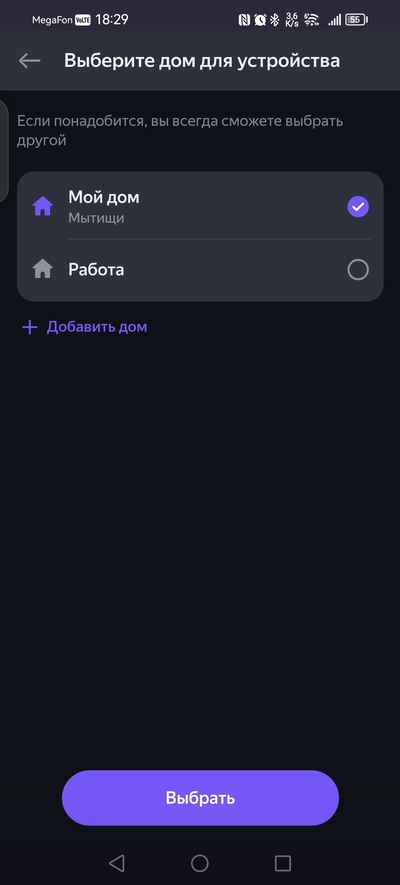Tap the alarm clock status icon

click(x=260, y=20)
